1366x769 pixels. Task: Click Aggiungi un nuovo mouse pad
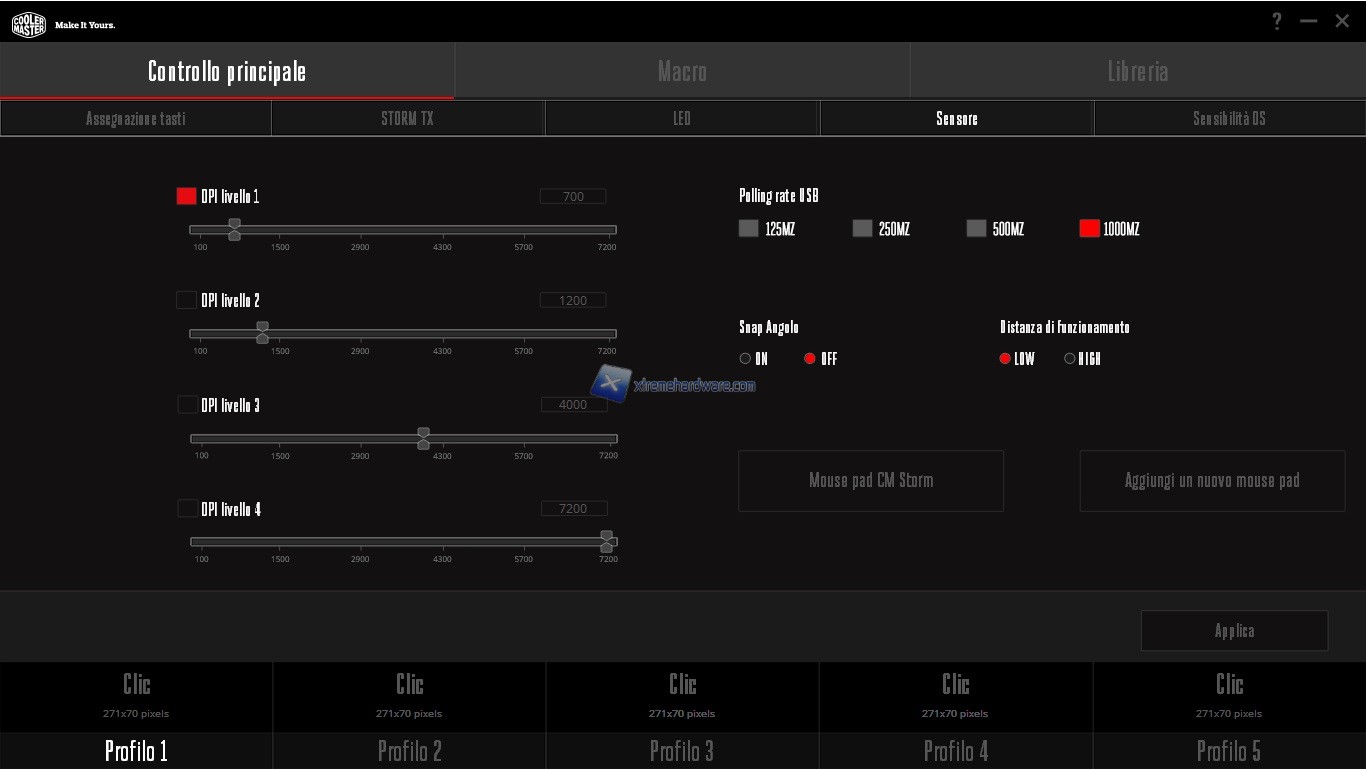pos(1211,480)
